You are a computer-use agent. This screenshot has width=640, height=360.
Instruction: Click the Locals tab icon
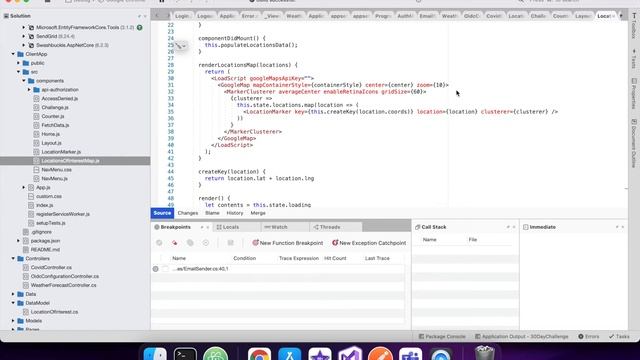(219, 227)
